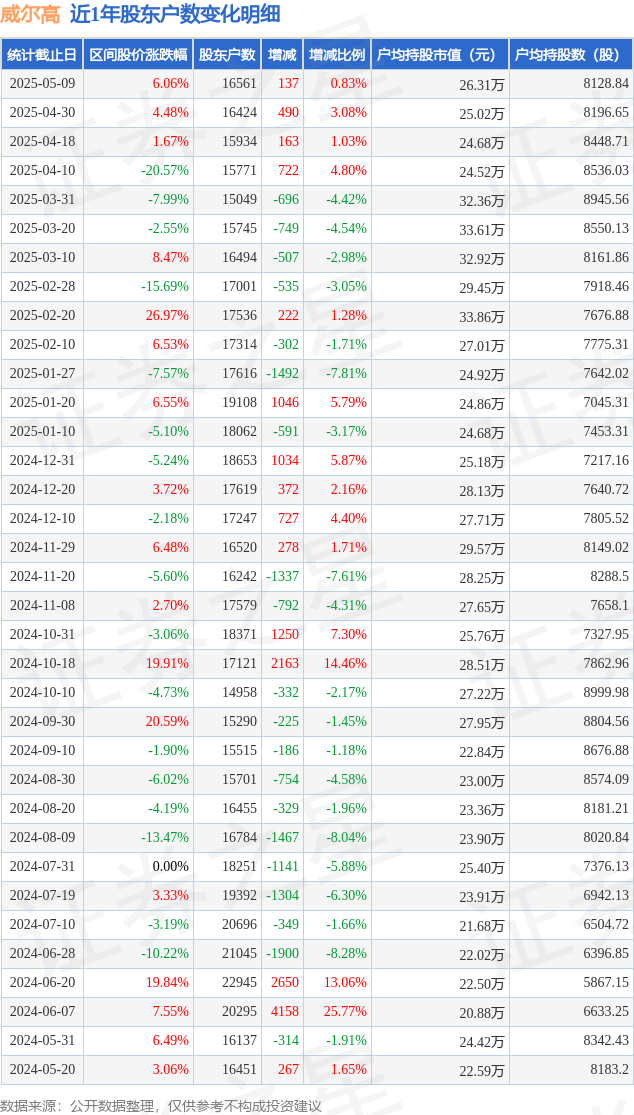The image size is (634, 1115).
Task: Select the 股东户数 column header
Action: (227, 54)
